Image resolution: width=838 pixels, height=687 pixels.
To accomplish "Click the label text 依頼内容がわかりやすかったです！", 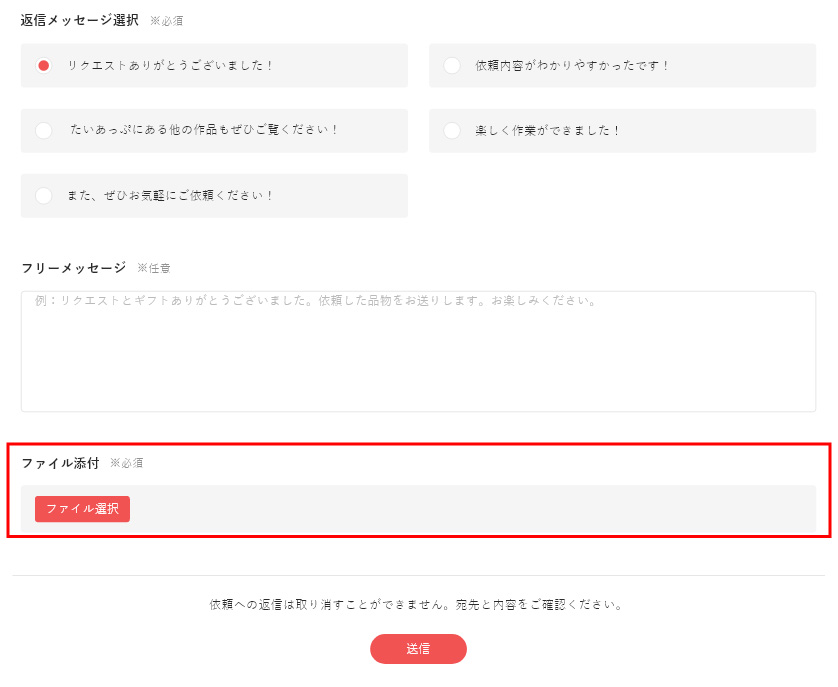I will tap(572, 66).
